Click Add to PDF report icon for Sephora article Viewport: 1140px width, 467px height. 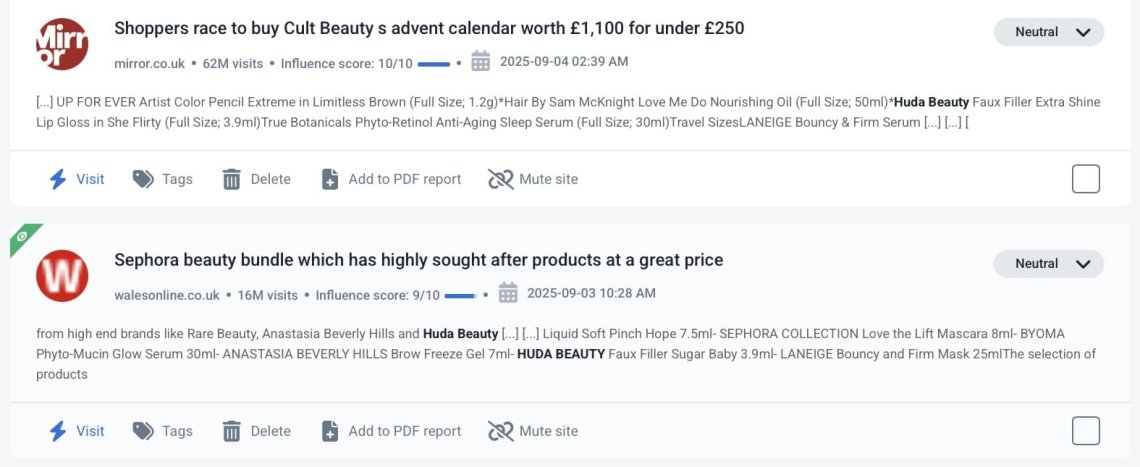click(330, 431)
